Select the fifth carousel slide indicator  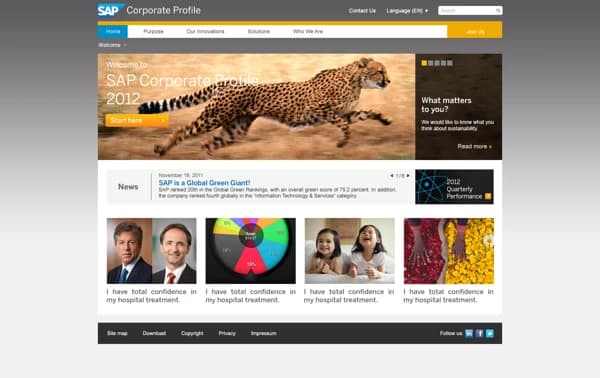[450, 63]
